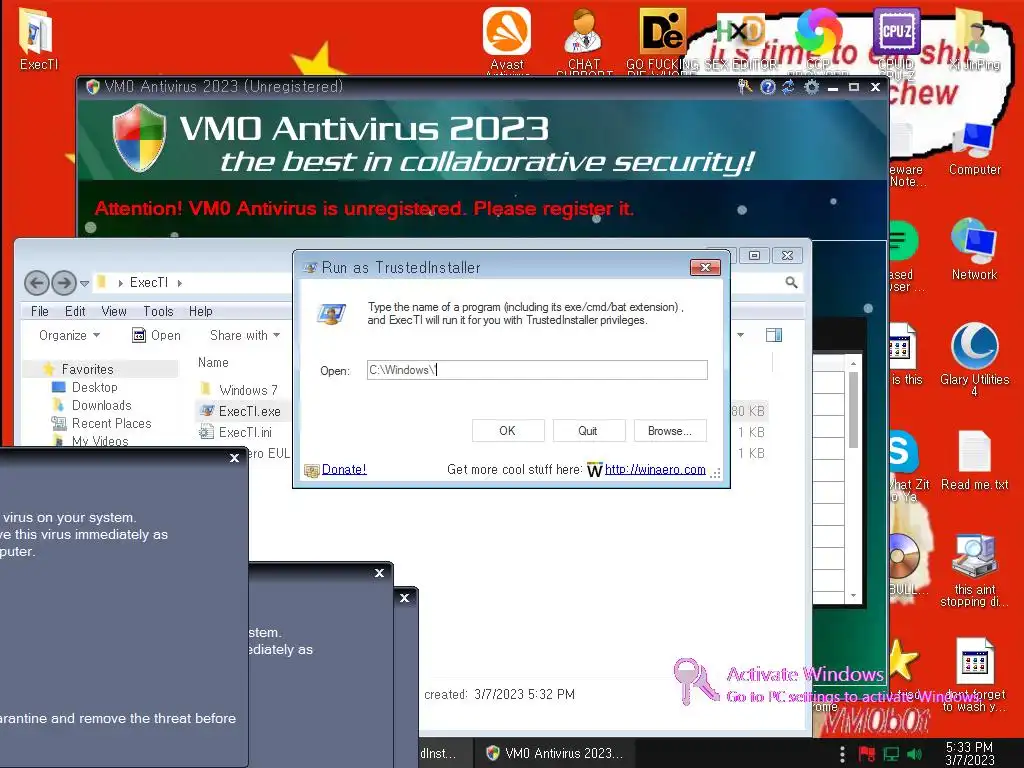This screenshot has height=768, width=1024.
Task: Open the Xi JinPing folder icon
Action: [974, 38]
